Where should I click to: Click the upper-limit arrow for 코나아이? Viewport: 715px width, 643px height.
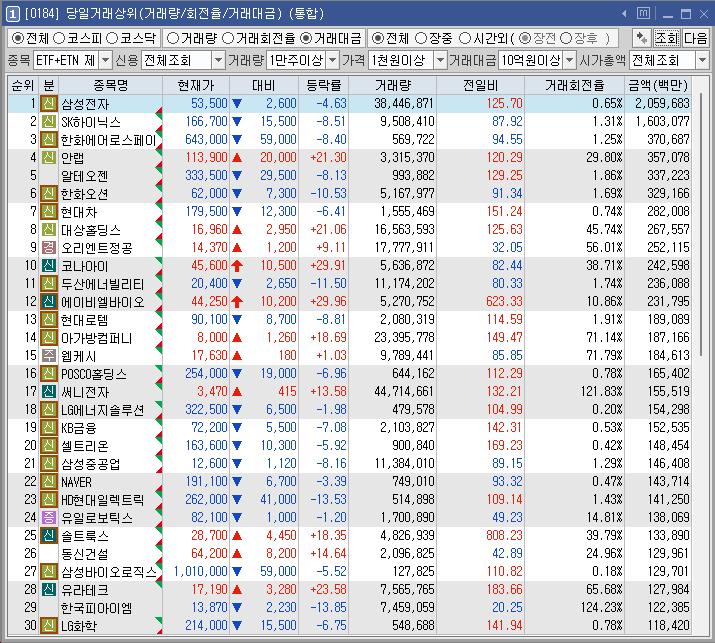point(237,266)
